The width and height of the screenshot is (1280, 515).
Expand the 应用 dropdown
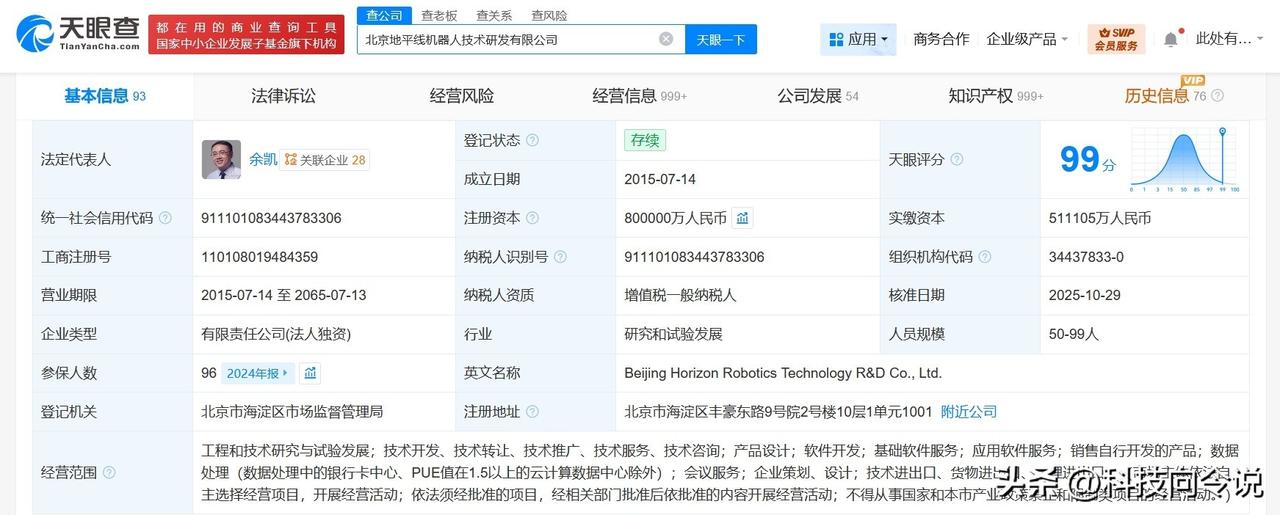coord(858,39)
